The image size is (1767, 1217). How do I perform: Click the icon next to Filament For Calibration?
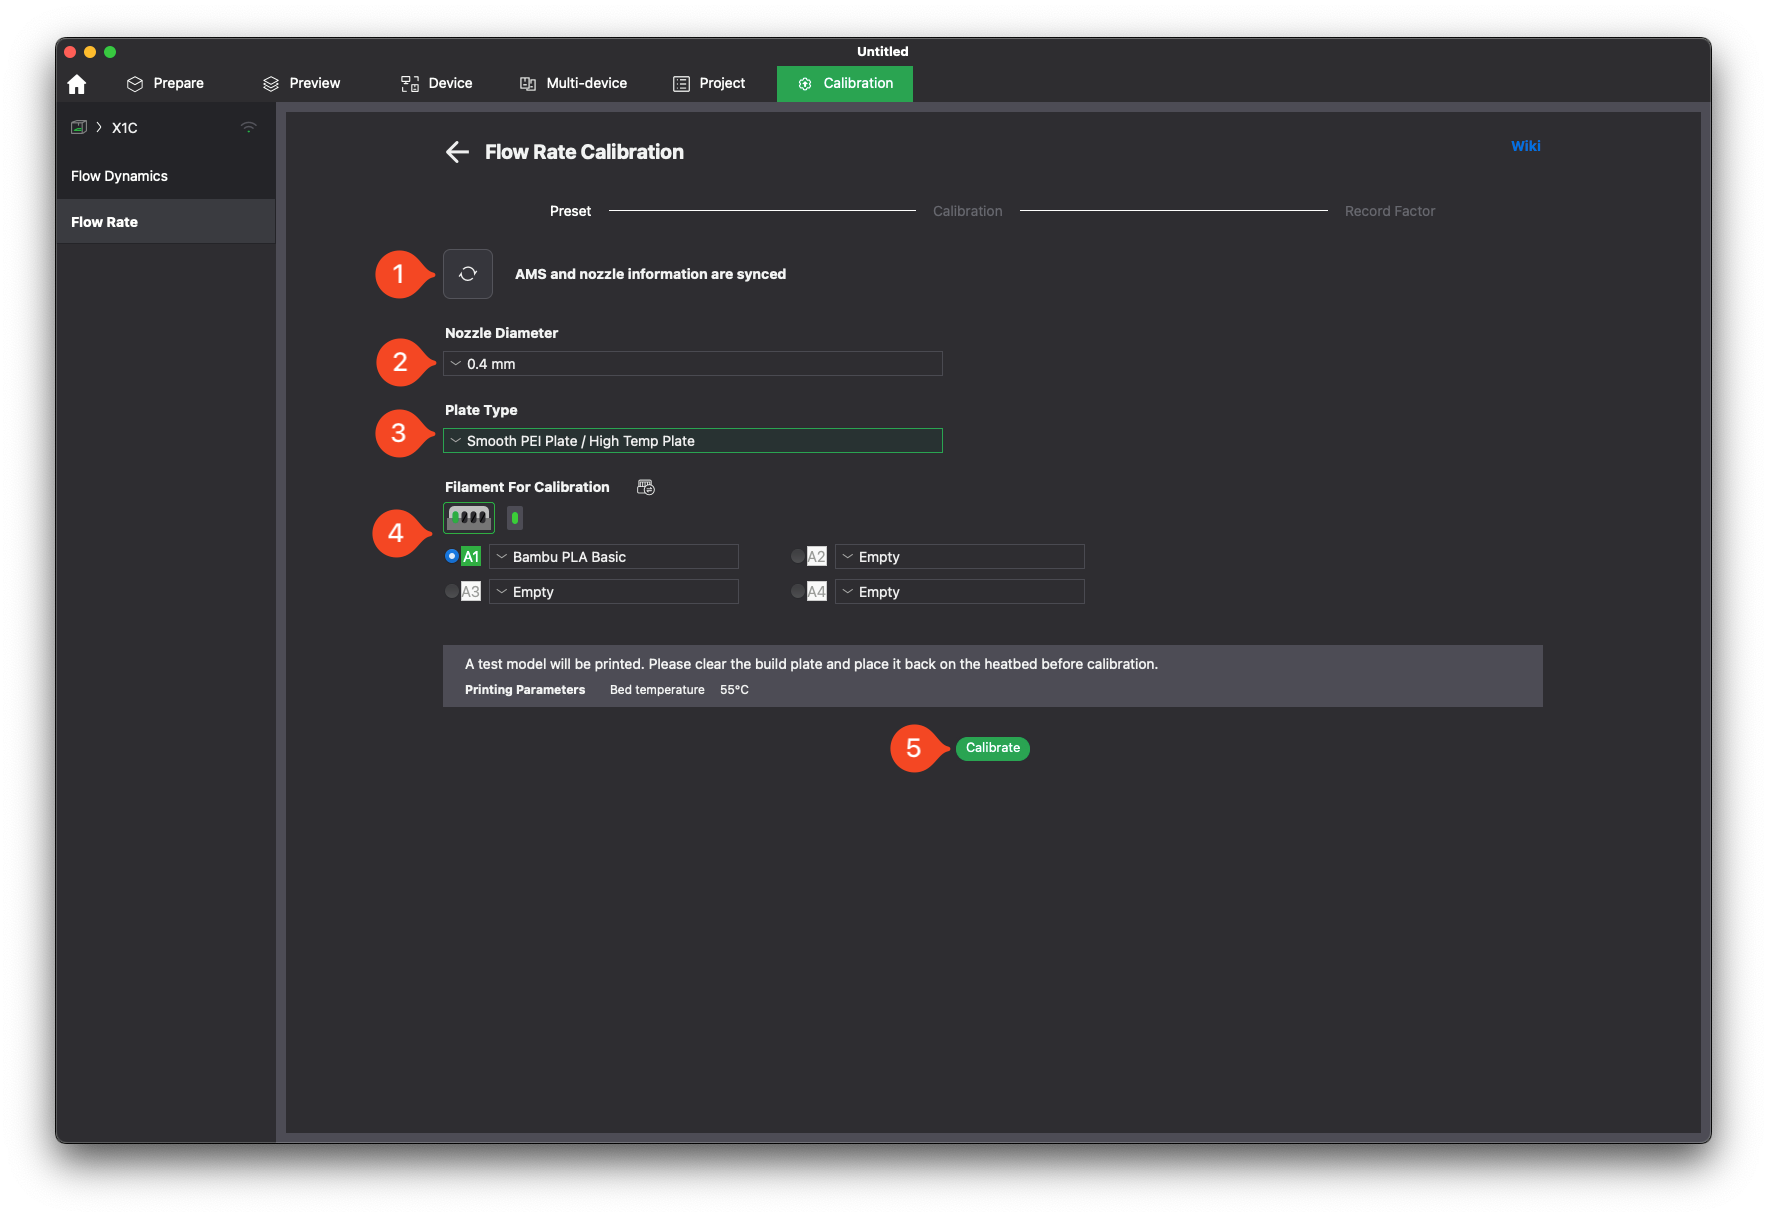pos(646,487)
